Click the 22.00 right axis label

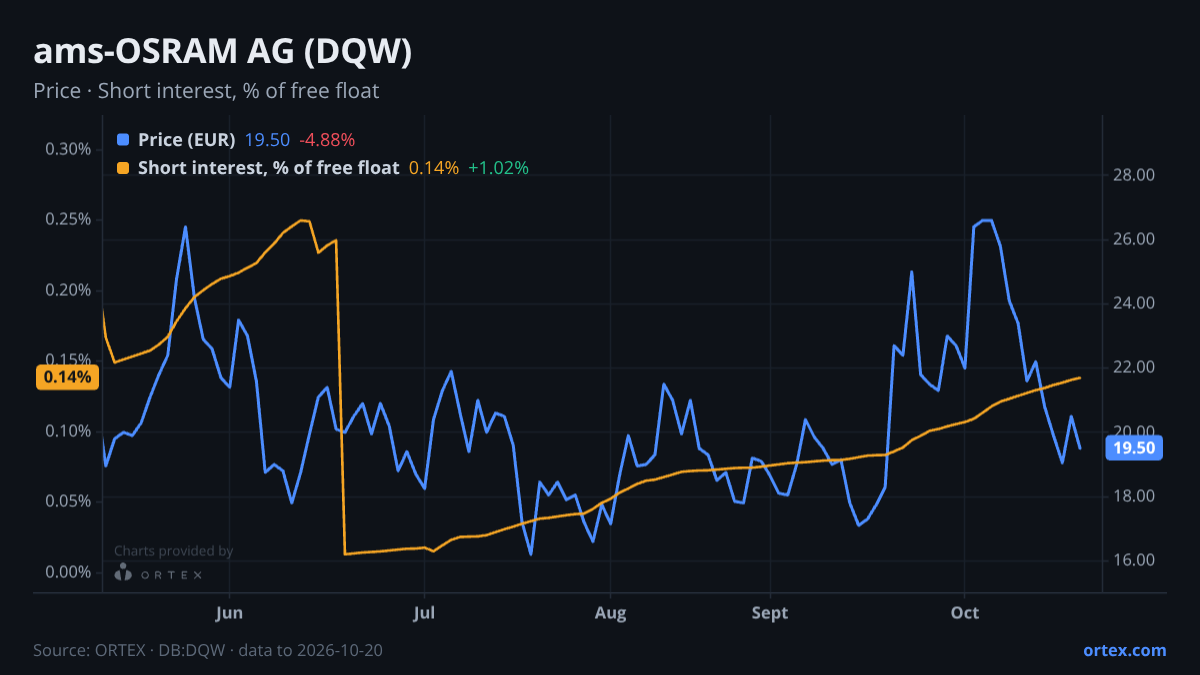coord(1134,367)
